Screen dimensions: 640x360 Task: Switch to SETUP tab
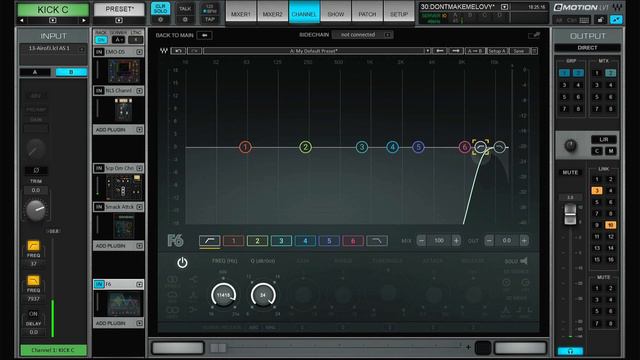coord(399,12)
